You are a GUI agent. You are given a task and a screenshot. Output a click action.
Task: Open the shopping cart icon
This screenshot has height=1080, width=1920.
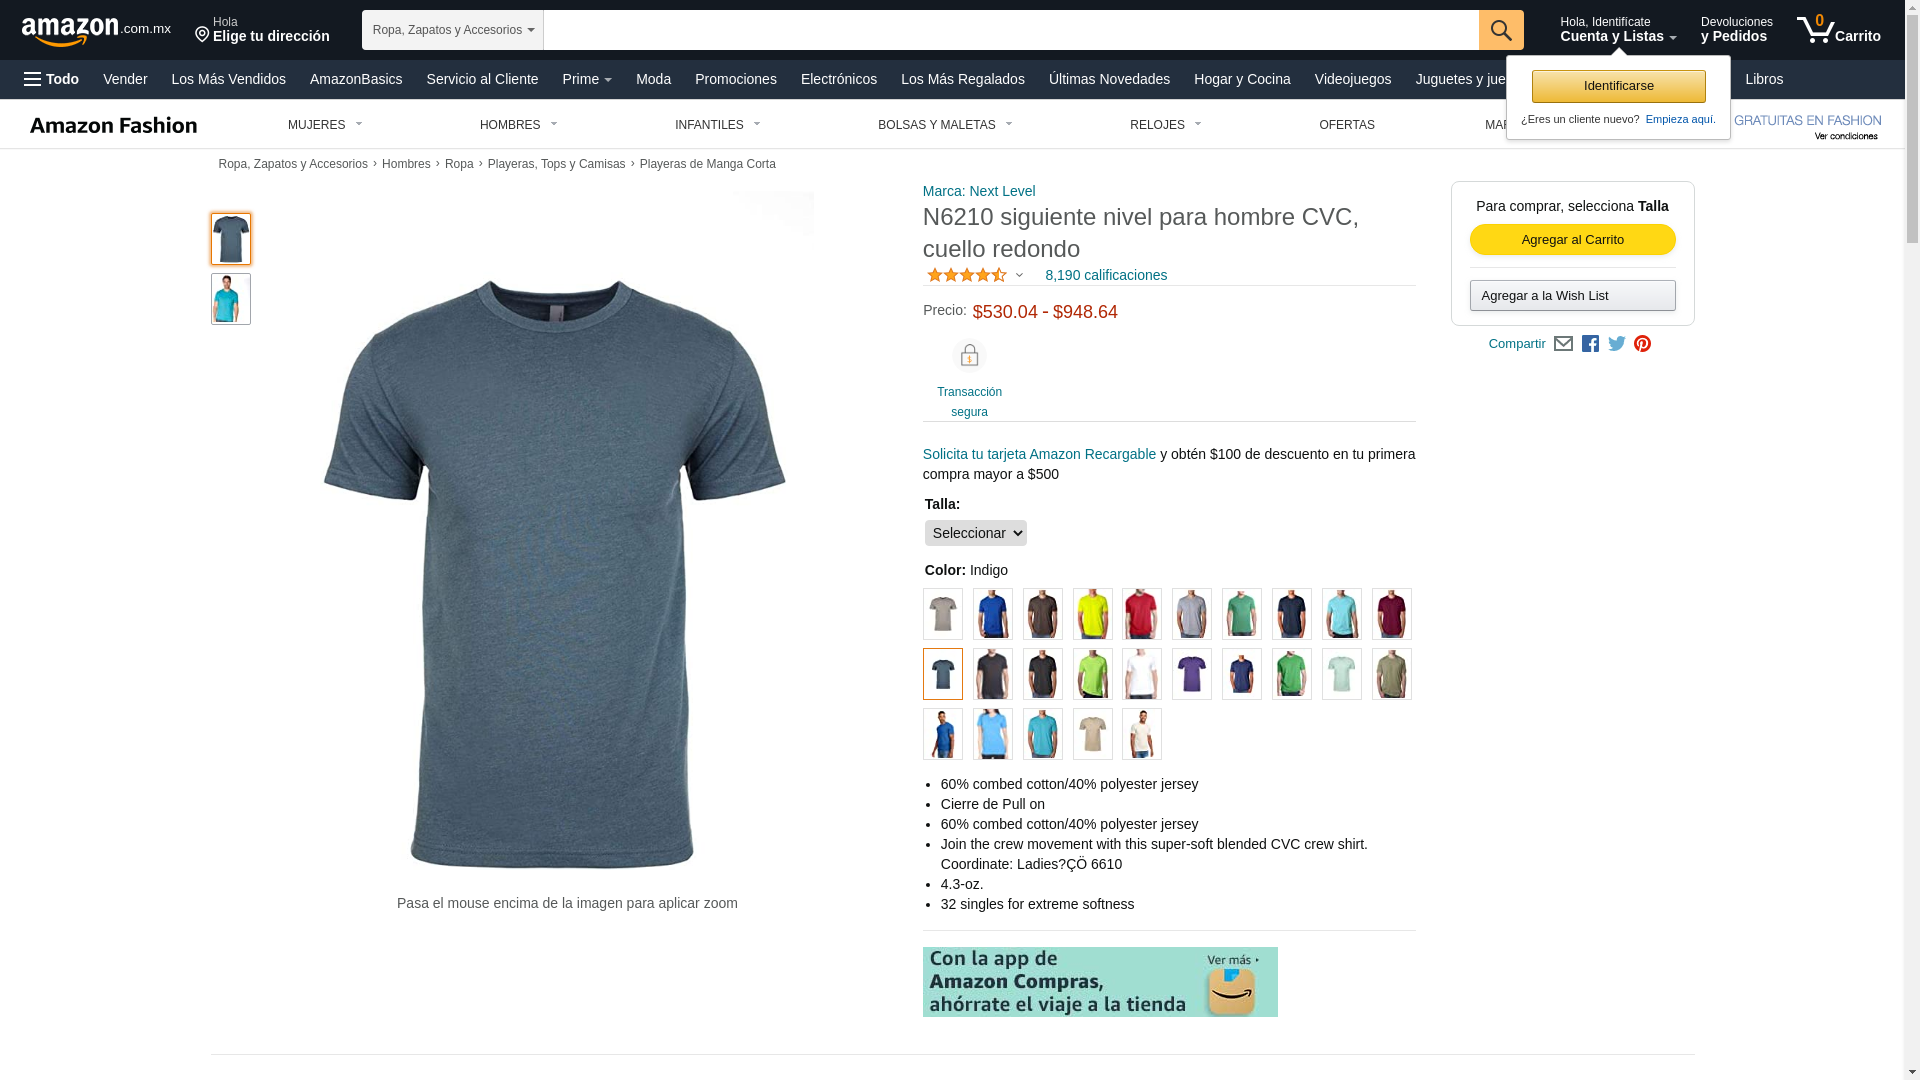pyautogui.click(x=1838, y=29)
